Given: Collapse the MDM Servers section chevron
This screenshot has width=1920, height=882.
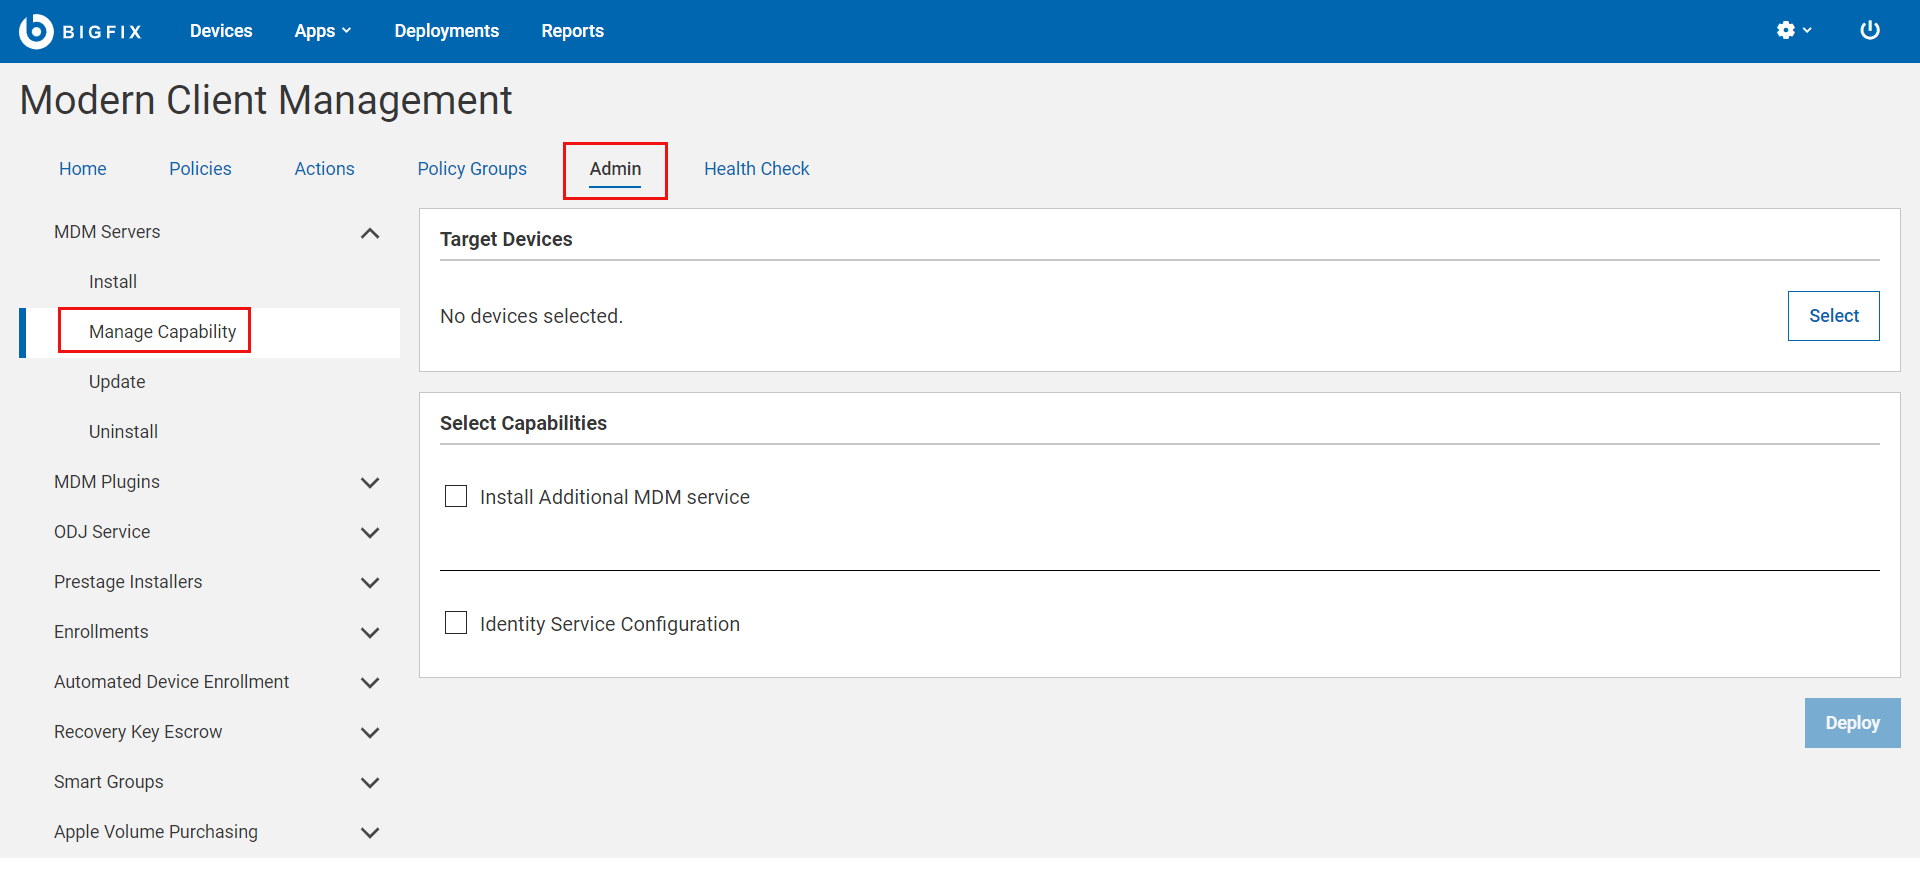Looking at the screenshot, I should pos(370,233).
